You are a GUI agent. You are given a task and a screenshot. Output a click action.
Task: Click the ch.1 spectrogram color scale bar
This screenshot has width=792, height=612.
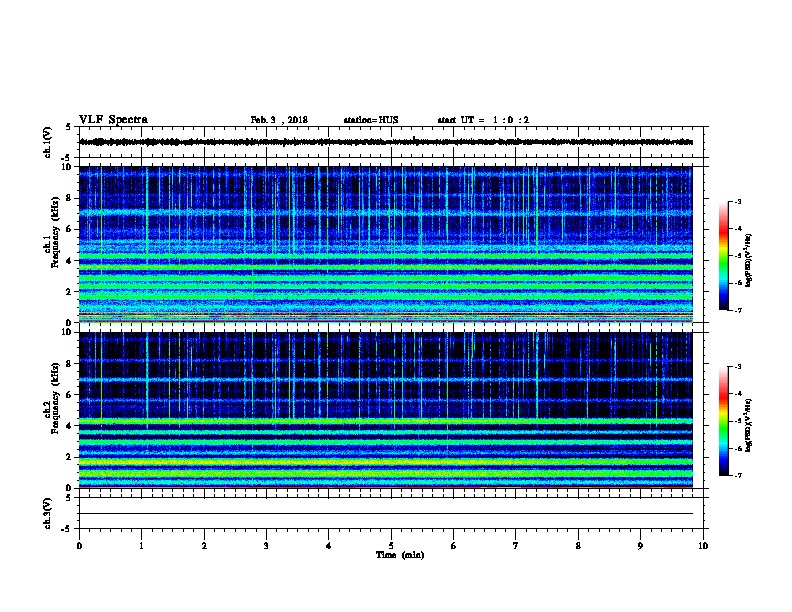724,256
